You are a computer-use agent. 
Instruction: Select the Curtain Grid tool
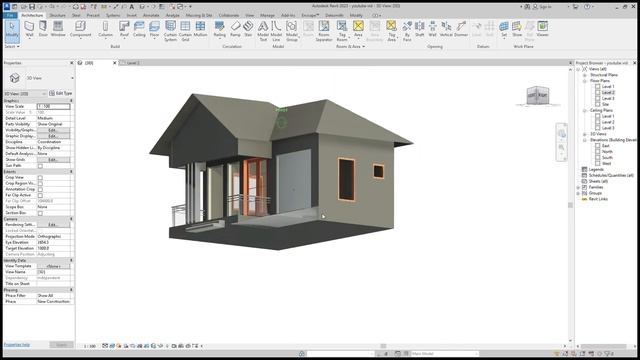[185, 31]
